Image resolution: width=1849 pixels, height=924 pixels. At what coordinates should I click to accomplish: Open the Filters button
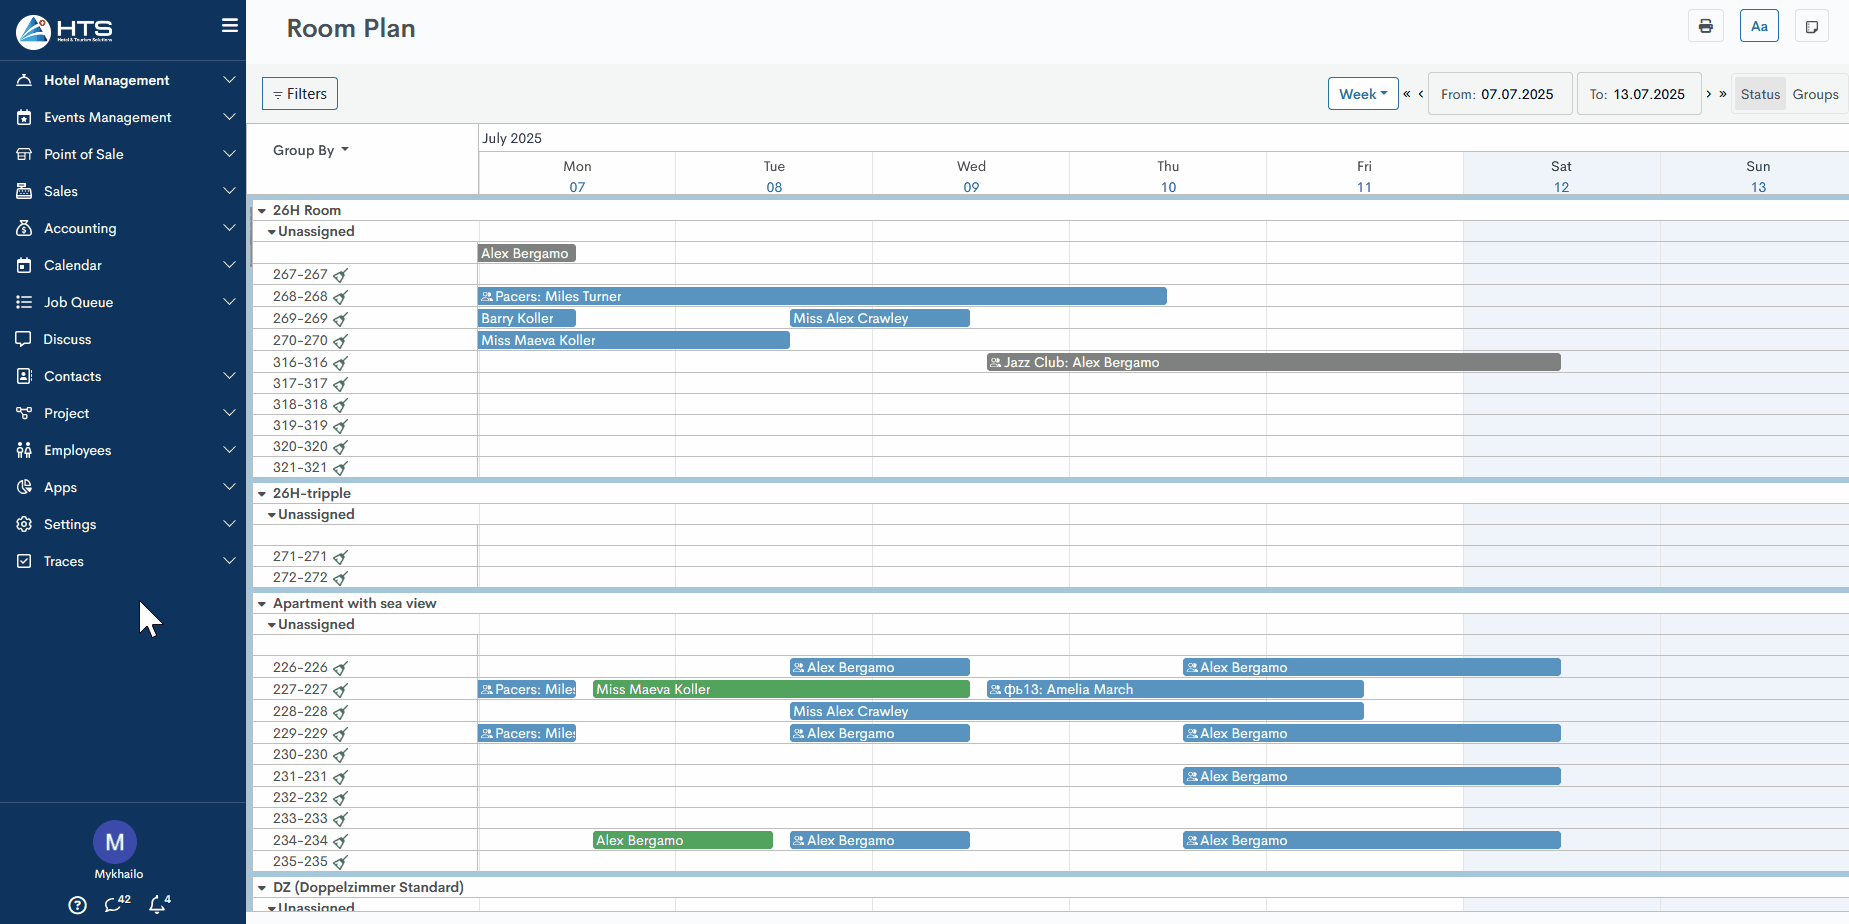click(300, 94)
